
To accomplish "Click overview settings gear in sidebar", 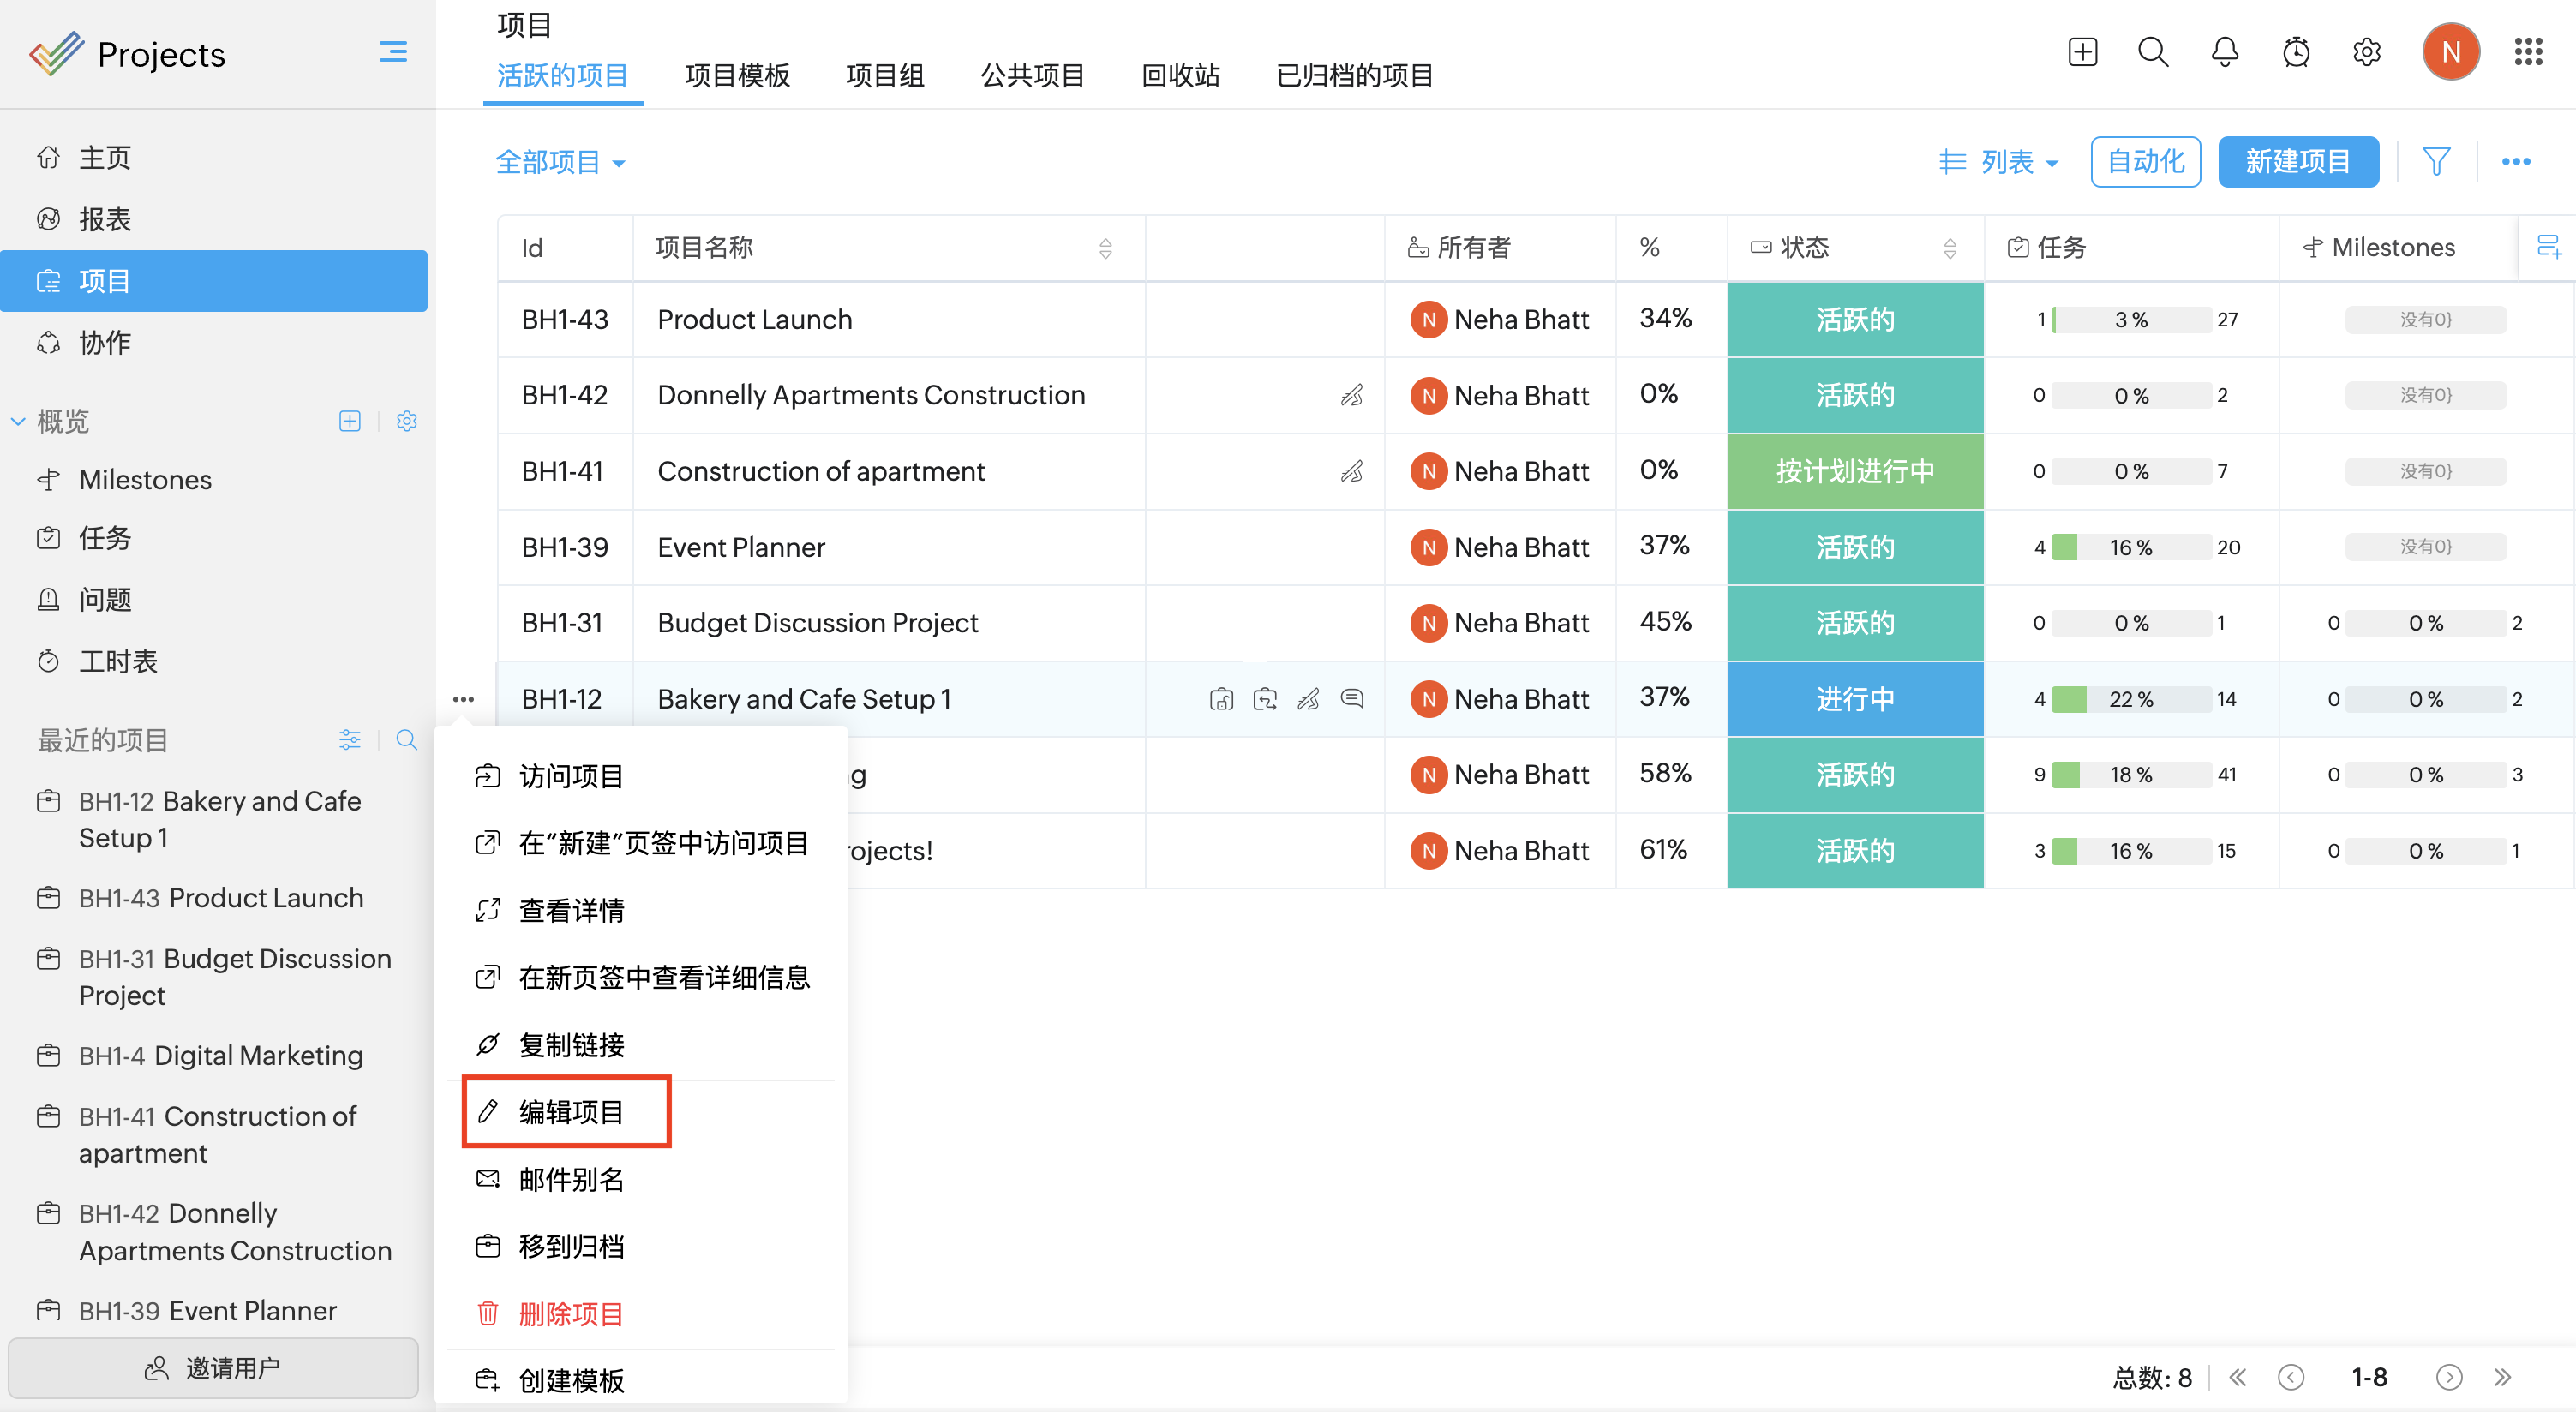I will pos(406,421).
